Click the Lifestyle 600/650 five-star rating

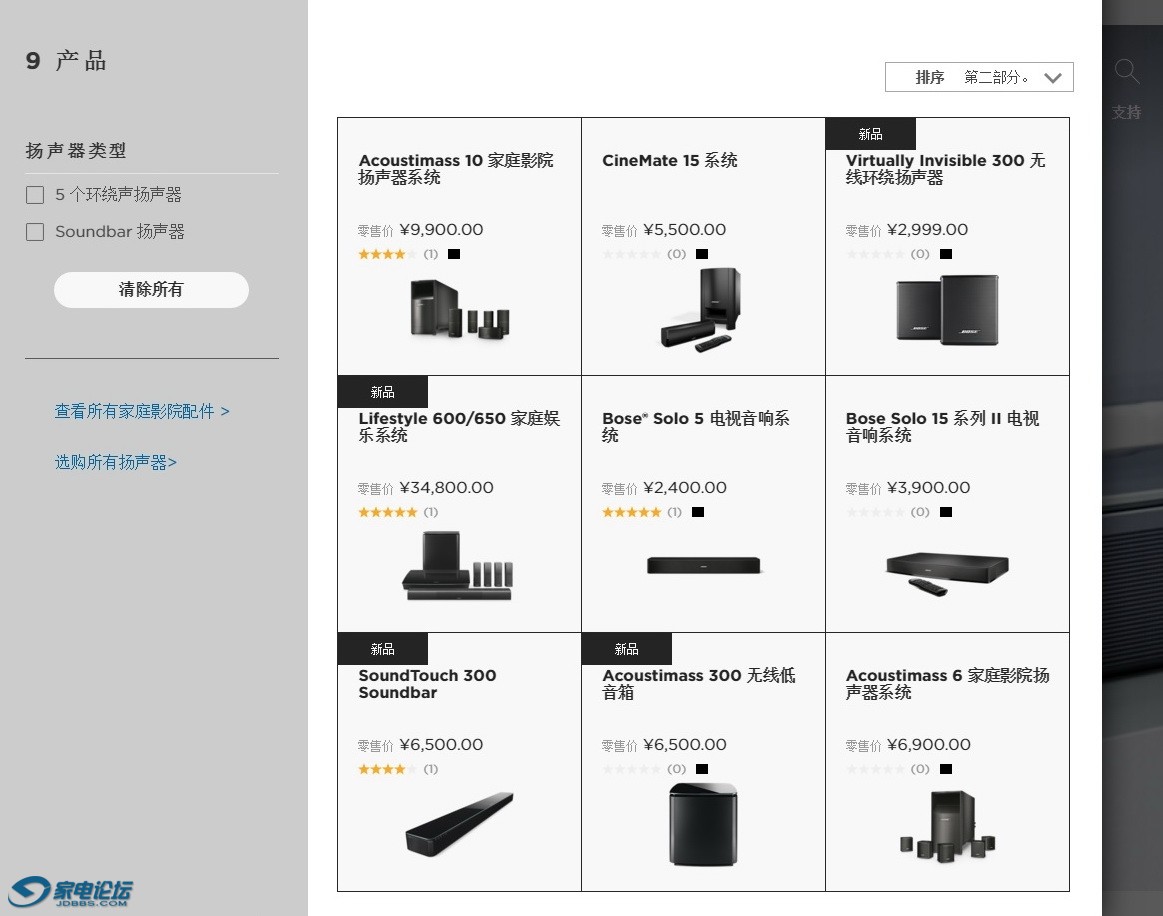pyautogui.click(x=388, y=512)
